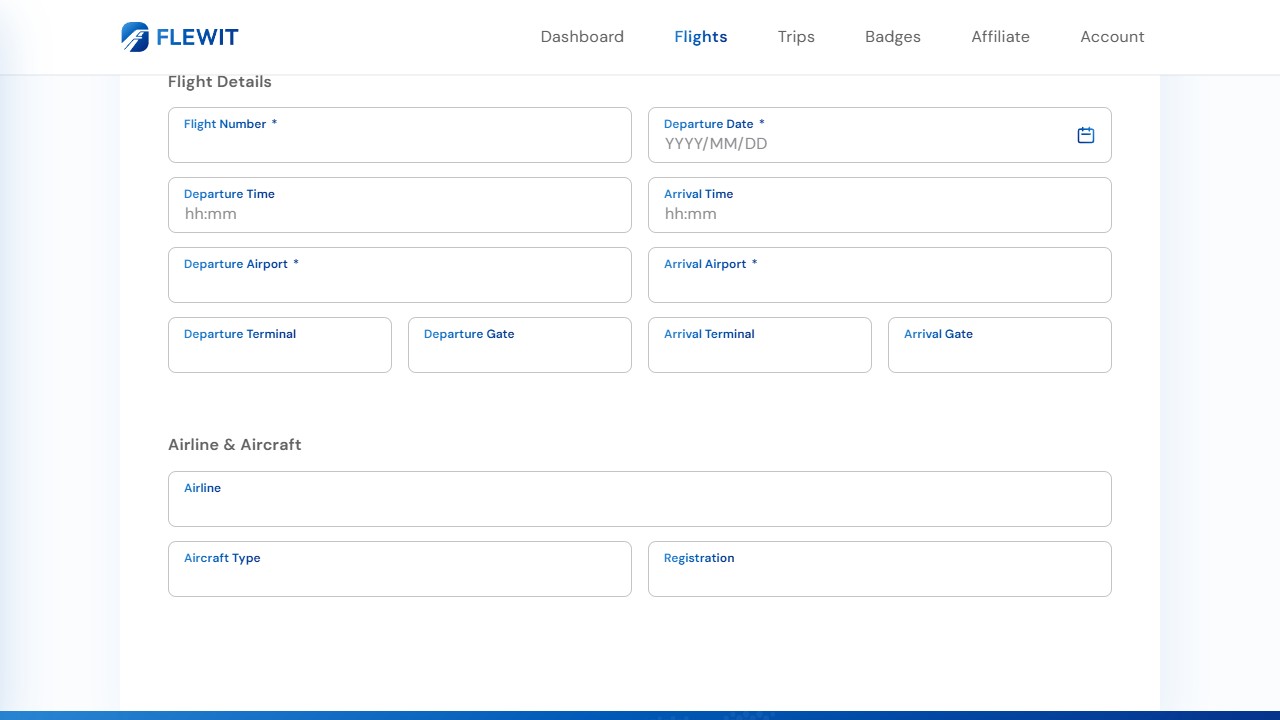
Task: Select the Departure Terminal input
Action: (280, 345)
